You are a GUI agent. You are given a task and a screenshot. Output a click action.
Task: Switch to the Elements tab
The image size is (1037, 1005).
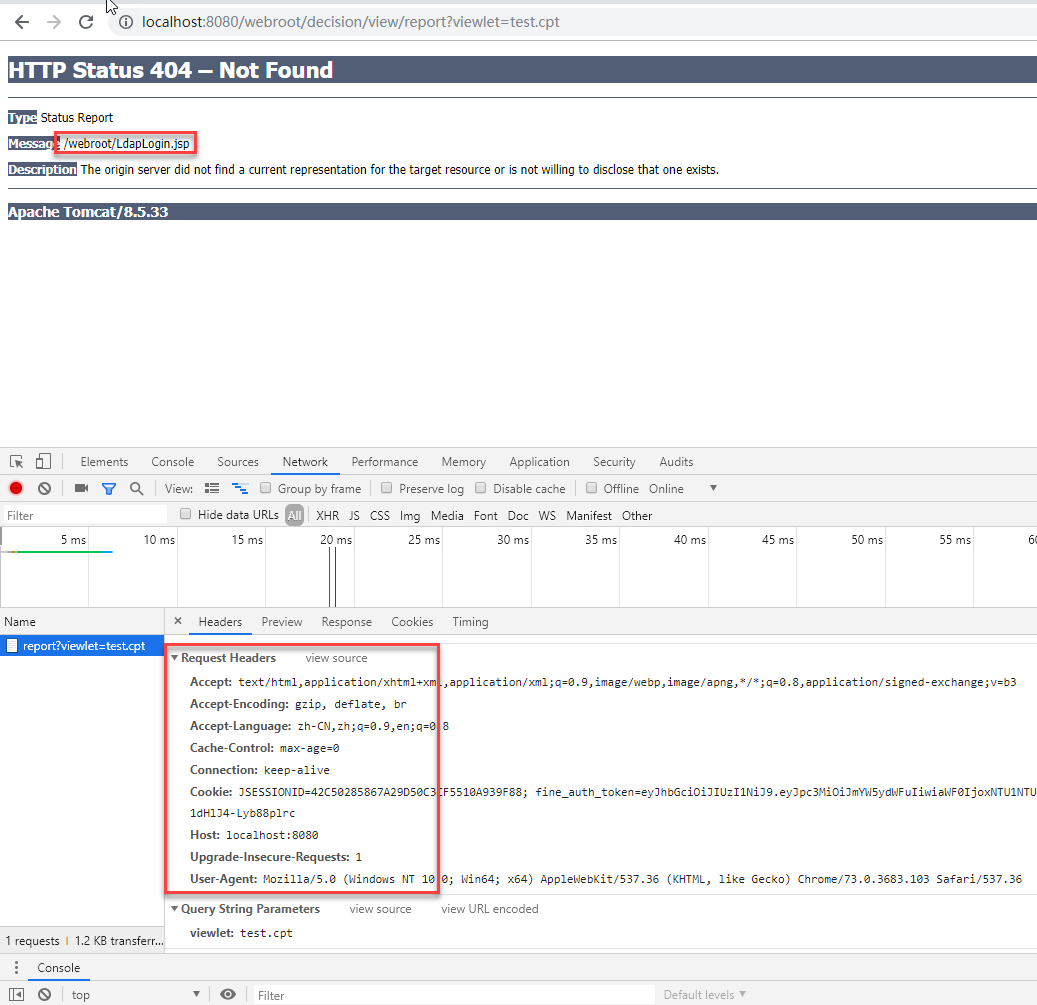point(104,462)
